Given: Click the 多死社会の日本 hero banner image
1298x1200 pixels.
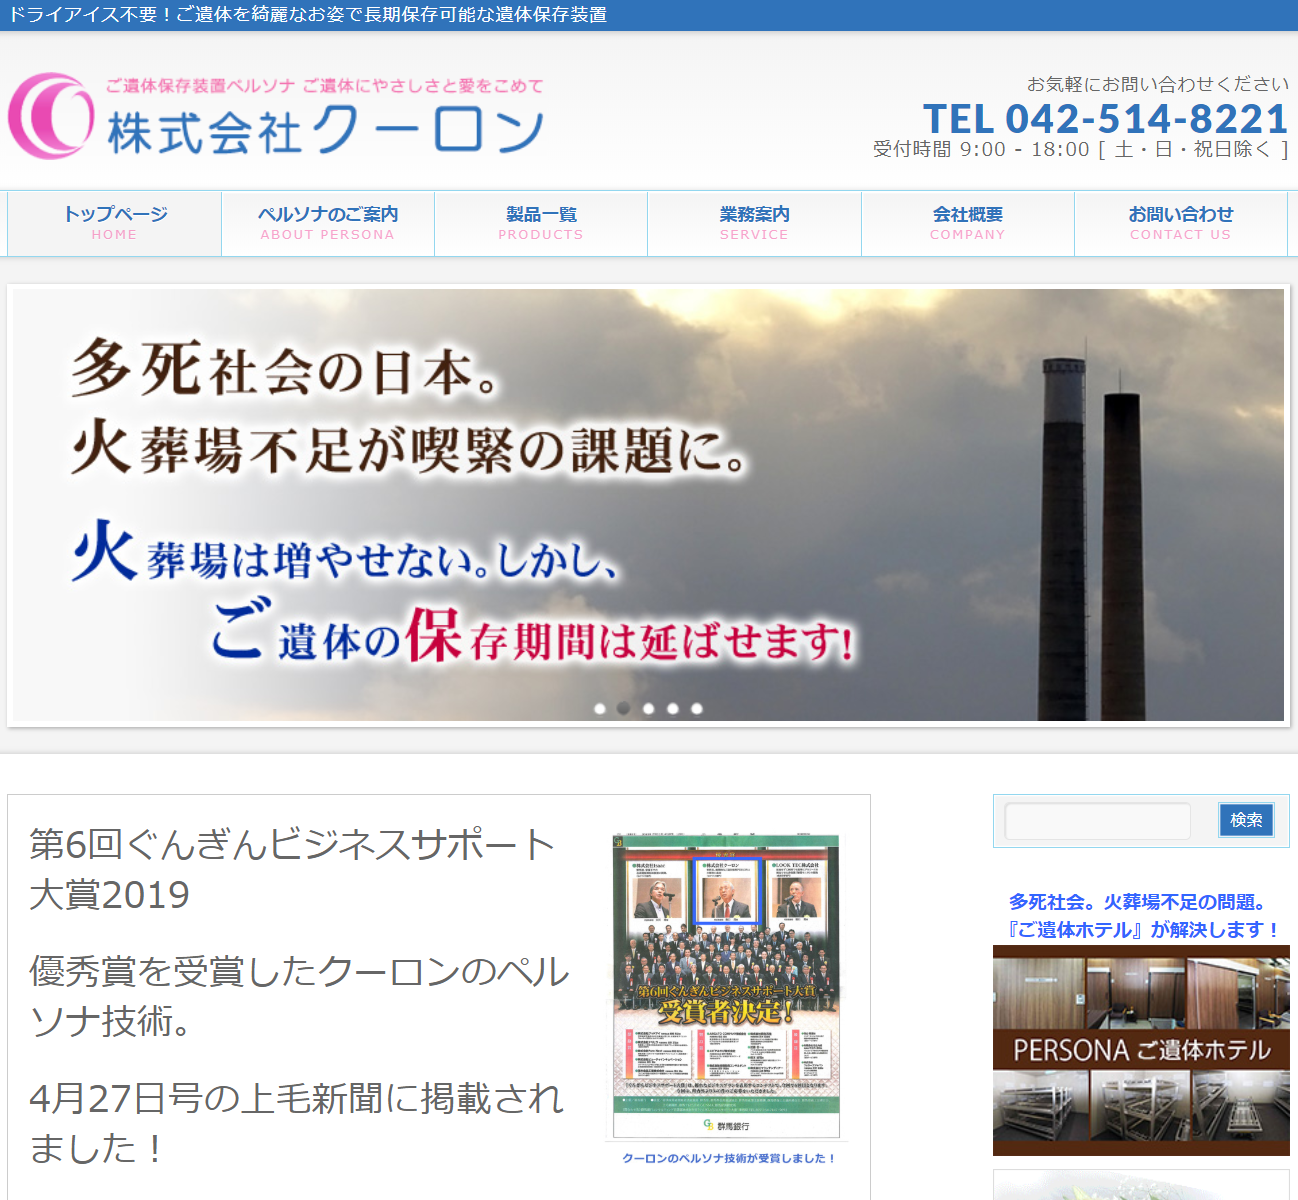Looking at the screenshot, I should (x=648, y=505).
